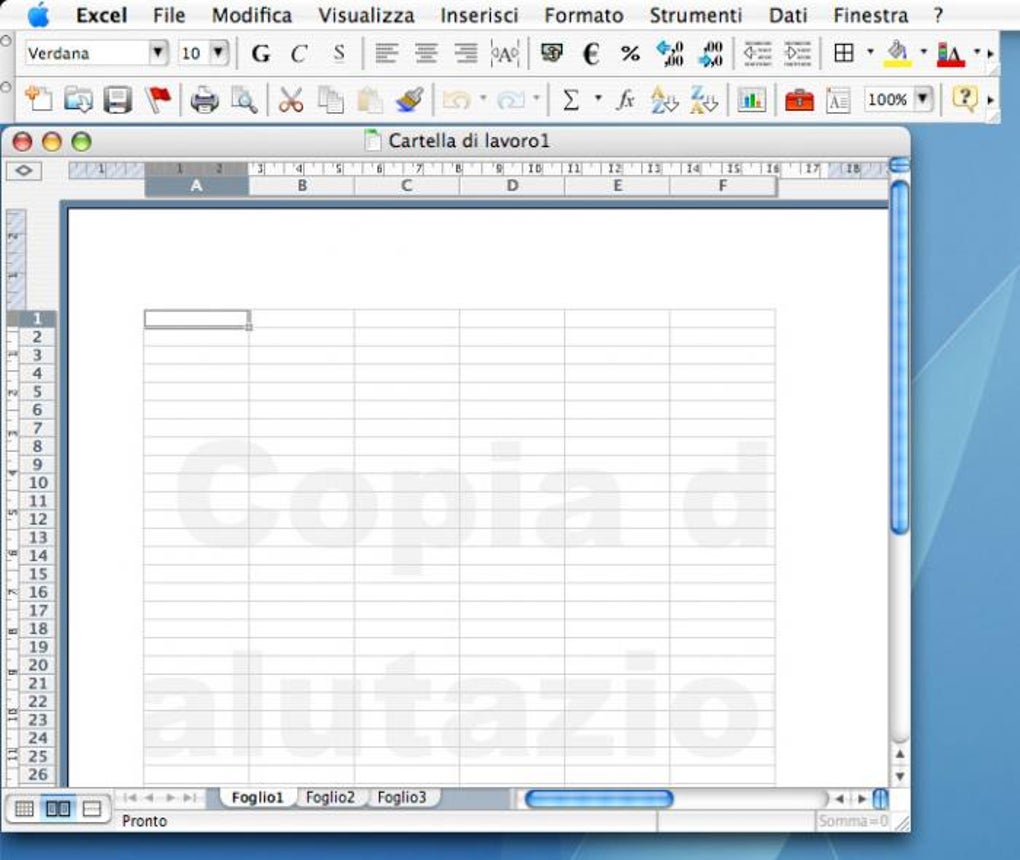Viewport: 1020px width, 860px height.
Task: Open the red Toolbox
Action: [799, 101]
